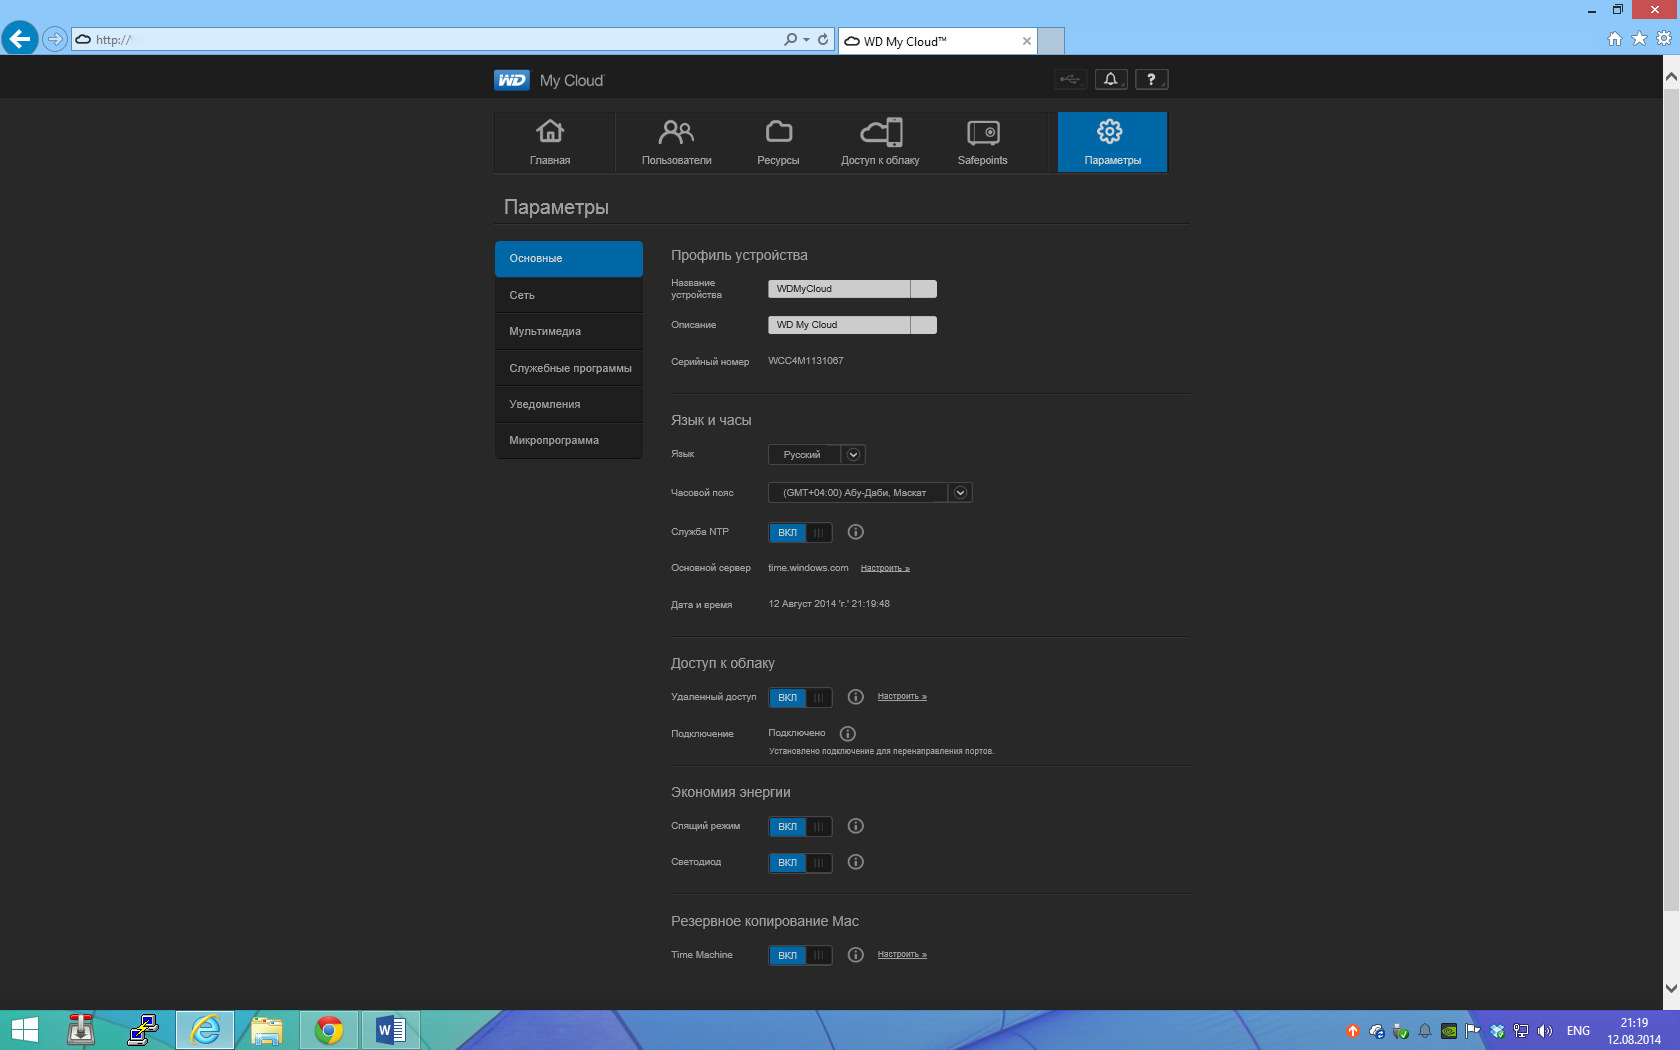Image resolution: width=1680 pixels, height=1050 pixels.
Task: Select Уведомления in settings sidebar
Action: (568, 404)
